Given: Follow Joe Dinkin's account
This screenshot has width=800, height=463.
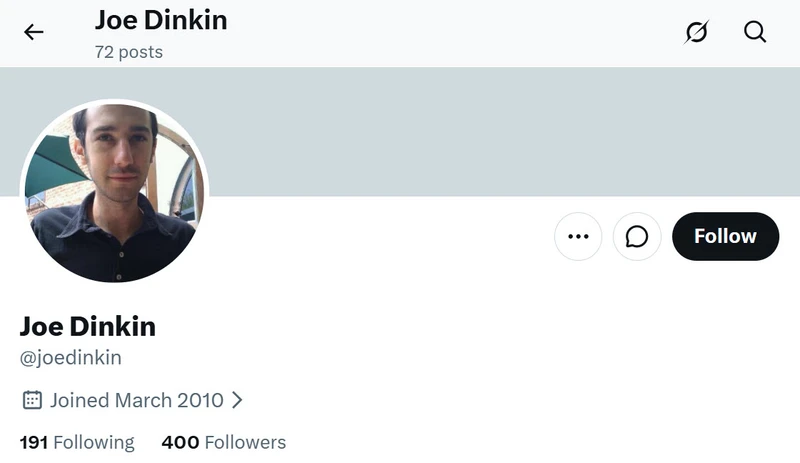Looking at the screenshot, I should (x=726, y=236).
